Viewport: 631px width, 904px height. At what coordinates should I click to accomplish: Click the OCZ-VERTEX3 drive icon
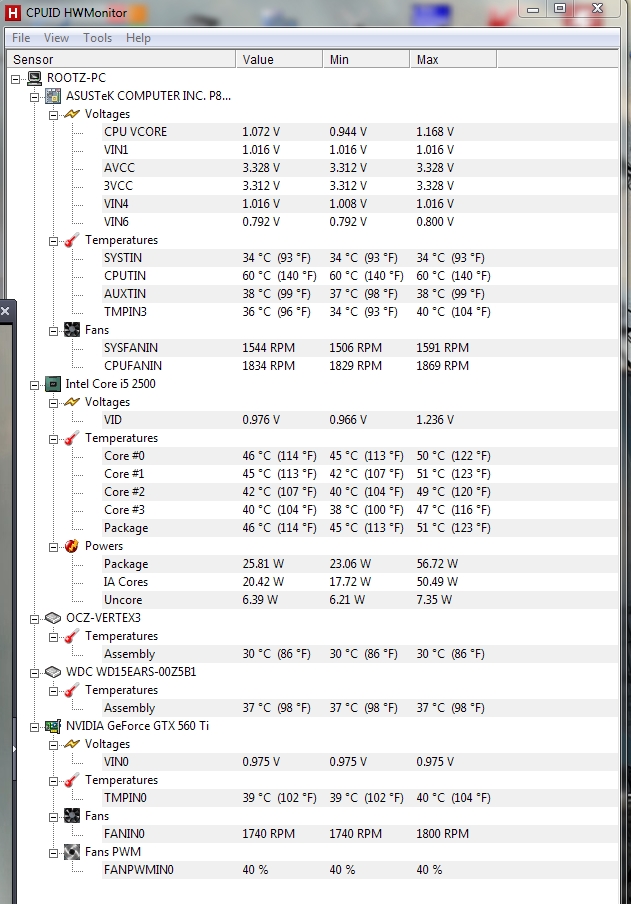[x=53, y=618]
